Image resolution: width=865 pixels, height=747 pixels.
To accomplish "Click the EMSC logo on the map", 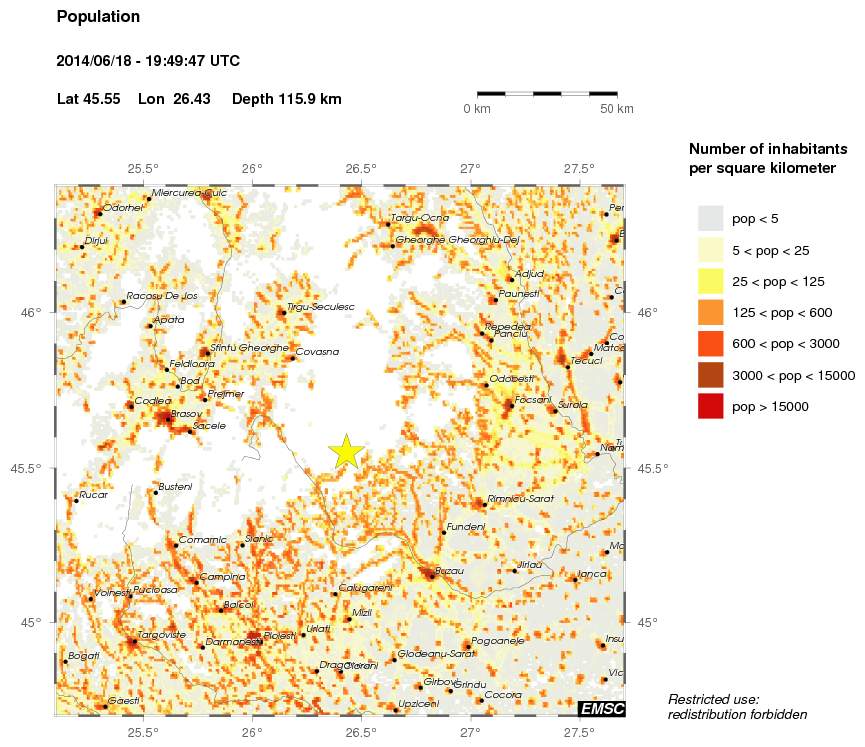I will pyautogui.click(x=602, y=709).
